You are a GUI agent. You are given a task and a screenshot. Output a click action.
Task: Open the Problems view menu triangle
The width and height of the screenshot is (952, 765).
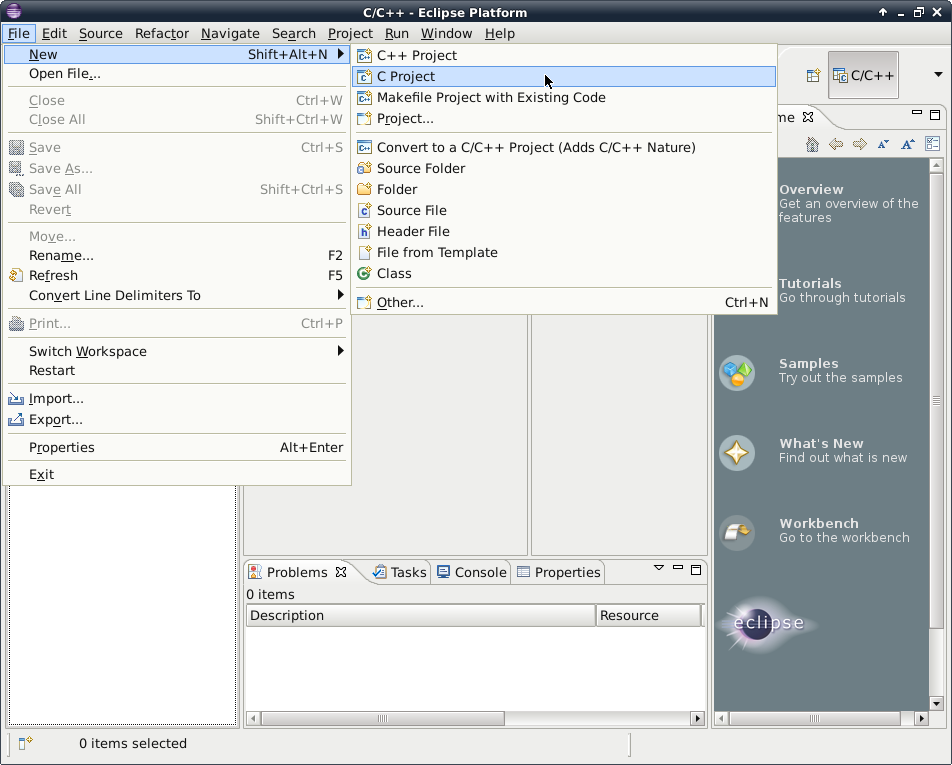point(659,568)
